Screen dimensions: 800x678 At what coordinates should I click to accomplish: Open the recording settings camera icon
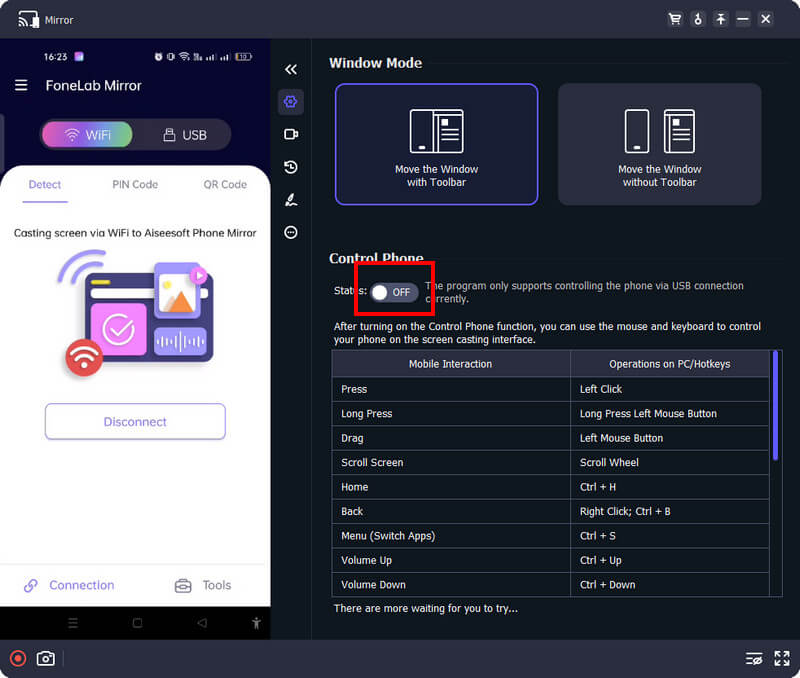click(291, 134)
